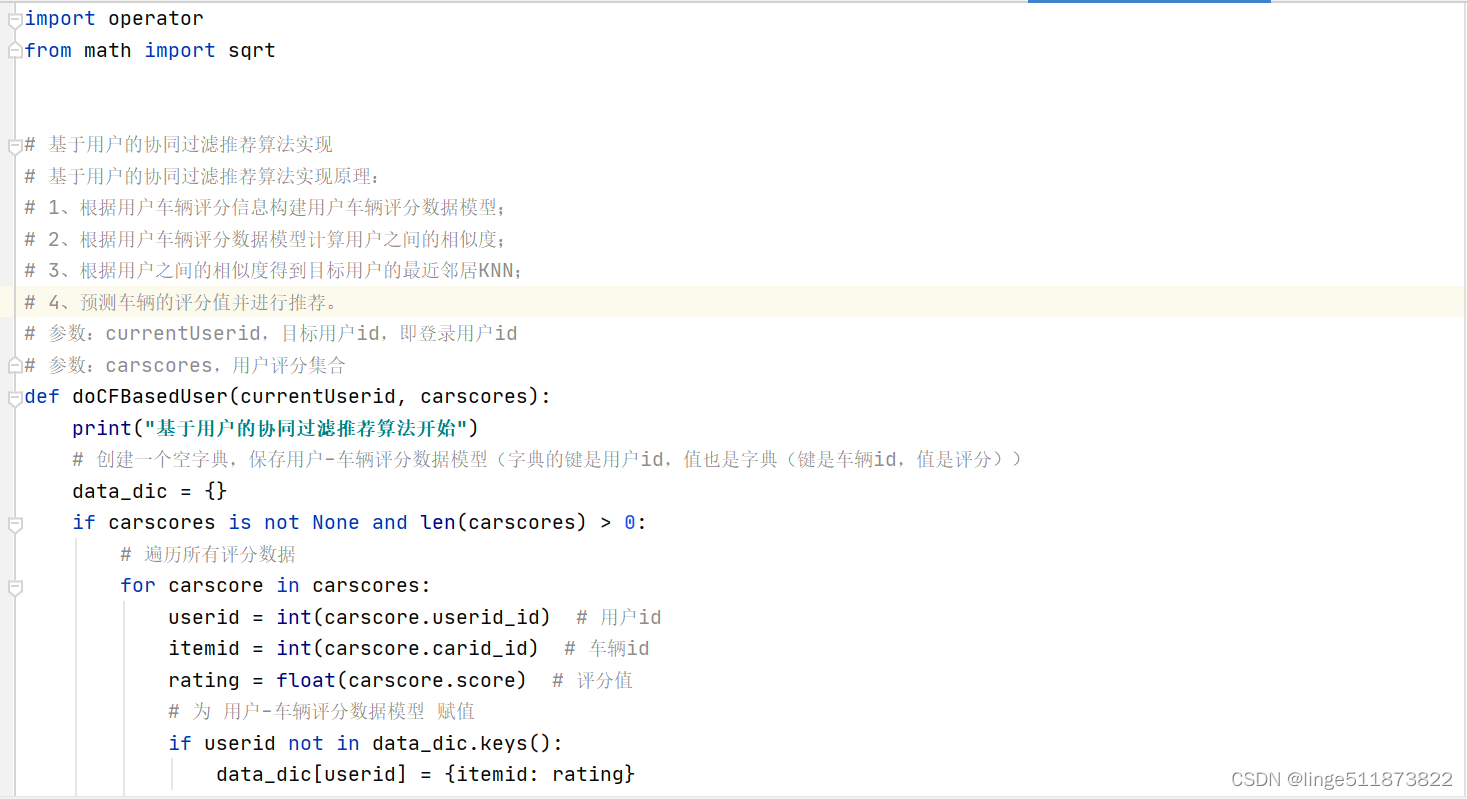Click the 'currentUserid' parameter in the def line
Image resolution: width=1467 pixels, height=799 pixels.
[318, 397]
